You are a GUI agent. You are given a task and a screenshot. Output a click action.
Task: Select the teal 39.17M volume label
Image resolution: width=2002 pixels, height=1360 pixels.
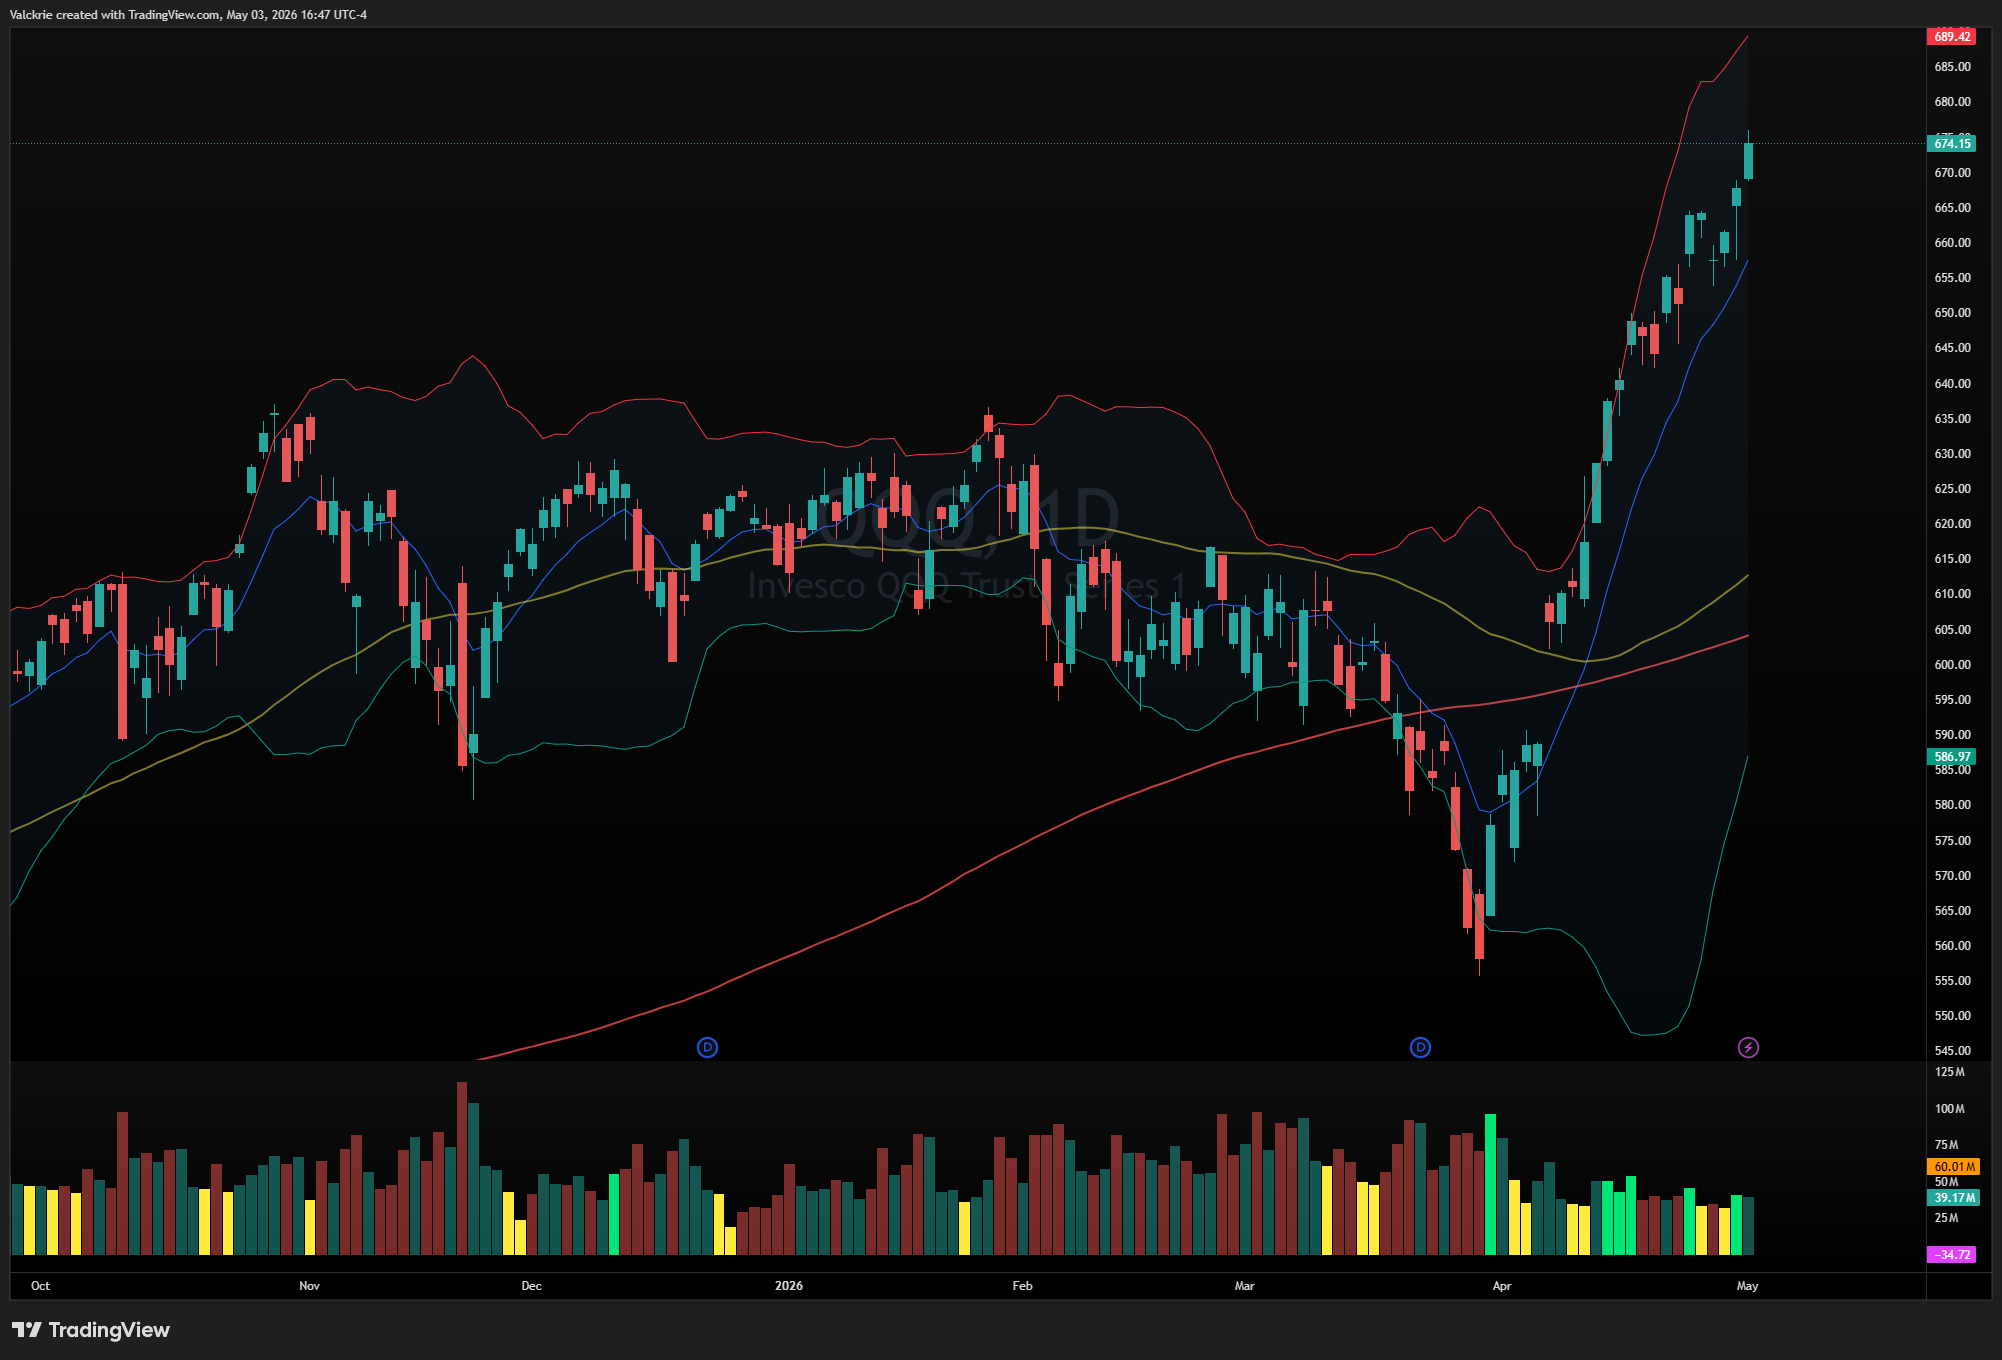pos(1951,1198)
